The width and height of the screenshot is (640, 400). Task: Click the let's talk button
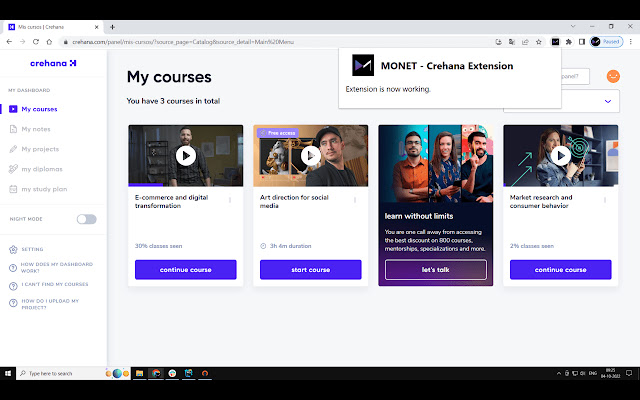(436, 270)
